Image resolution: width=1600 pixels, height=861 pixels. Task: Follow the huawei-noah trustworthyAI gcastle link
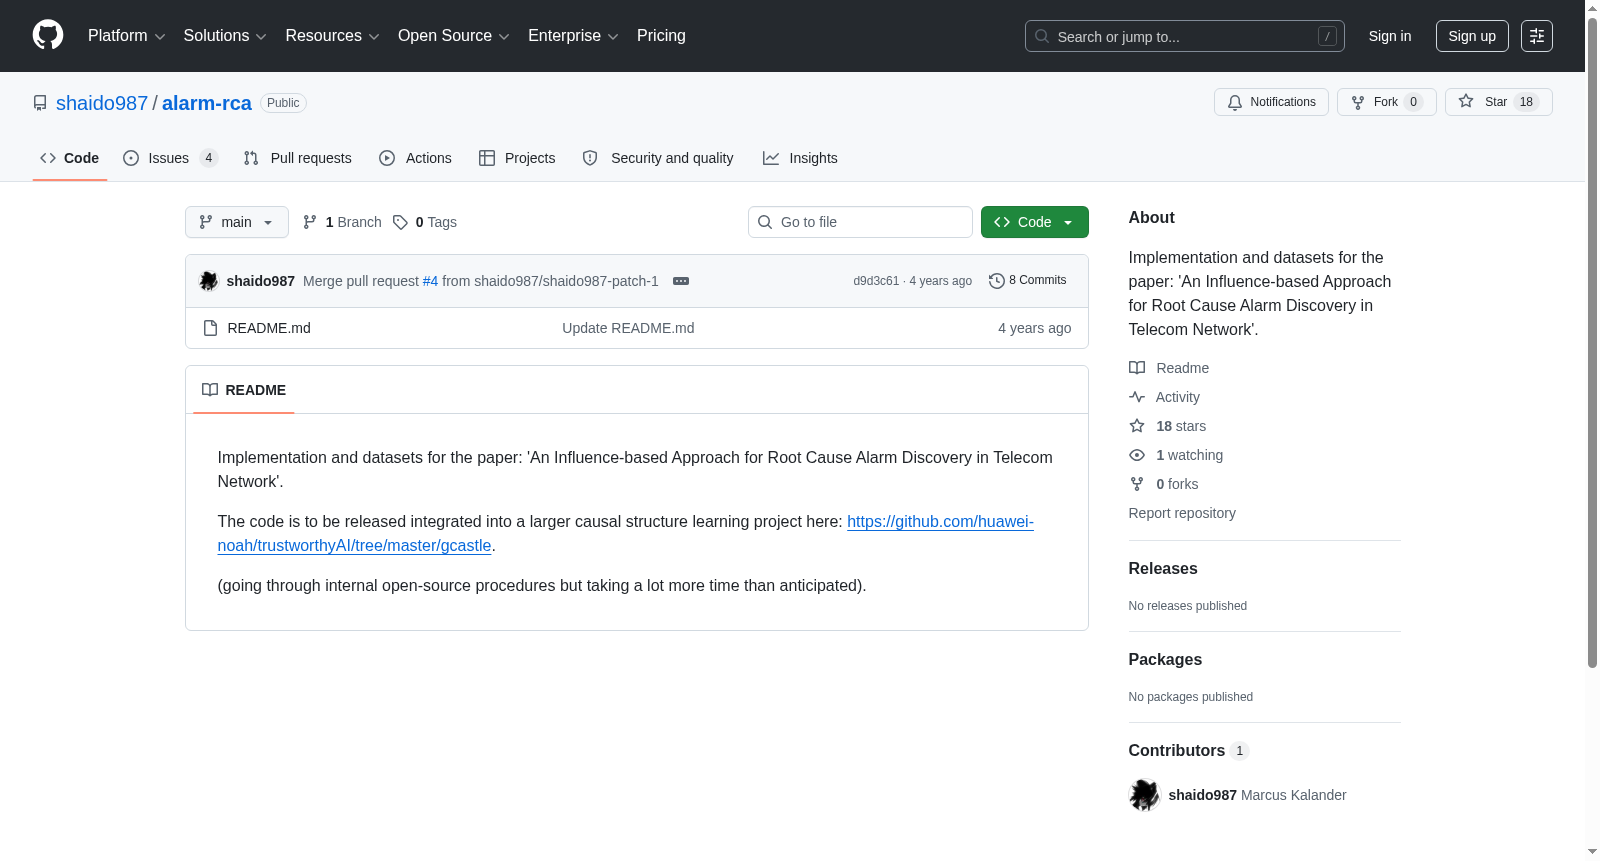[626, 534]
